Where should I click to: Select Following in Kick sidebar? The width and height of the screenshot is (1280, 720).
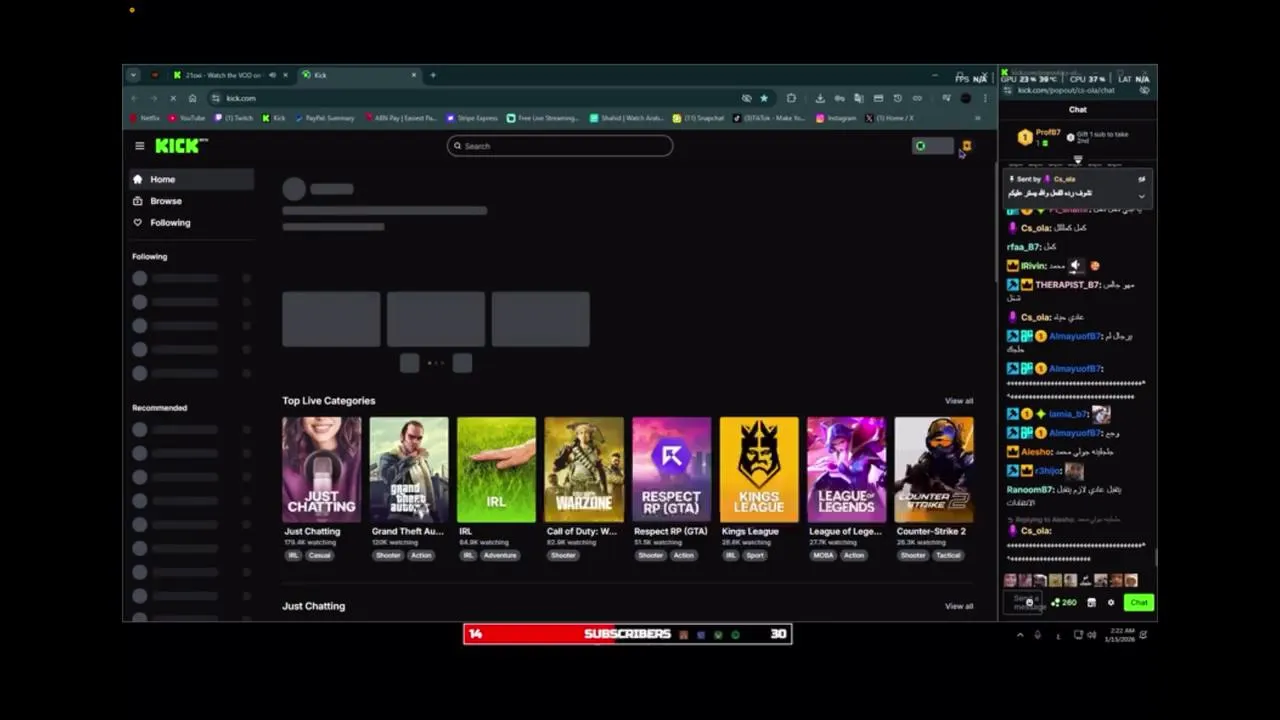point(191,222)
